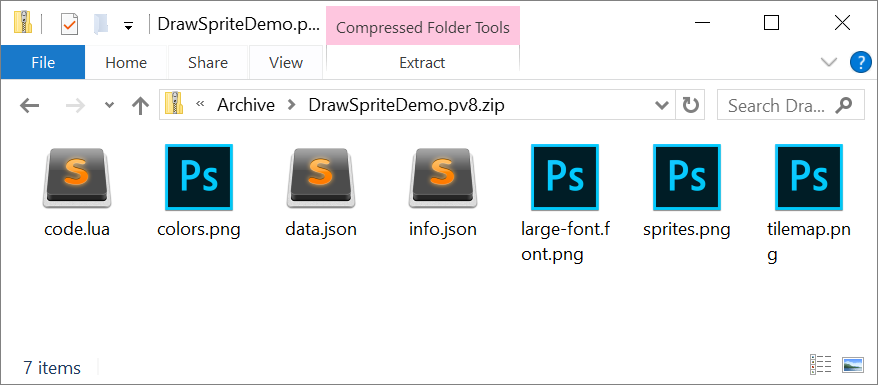878x385 pixels.
Task: Switch to details view layout
Action: [820, 364]
